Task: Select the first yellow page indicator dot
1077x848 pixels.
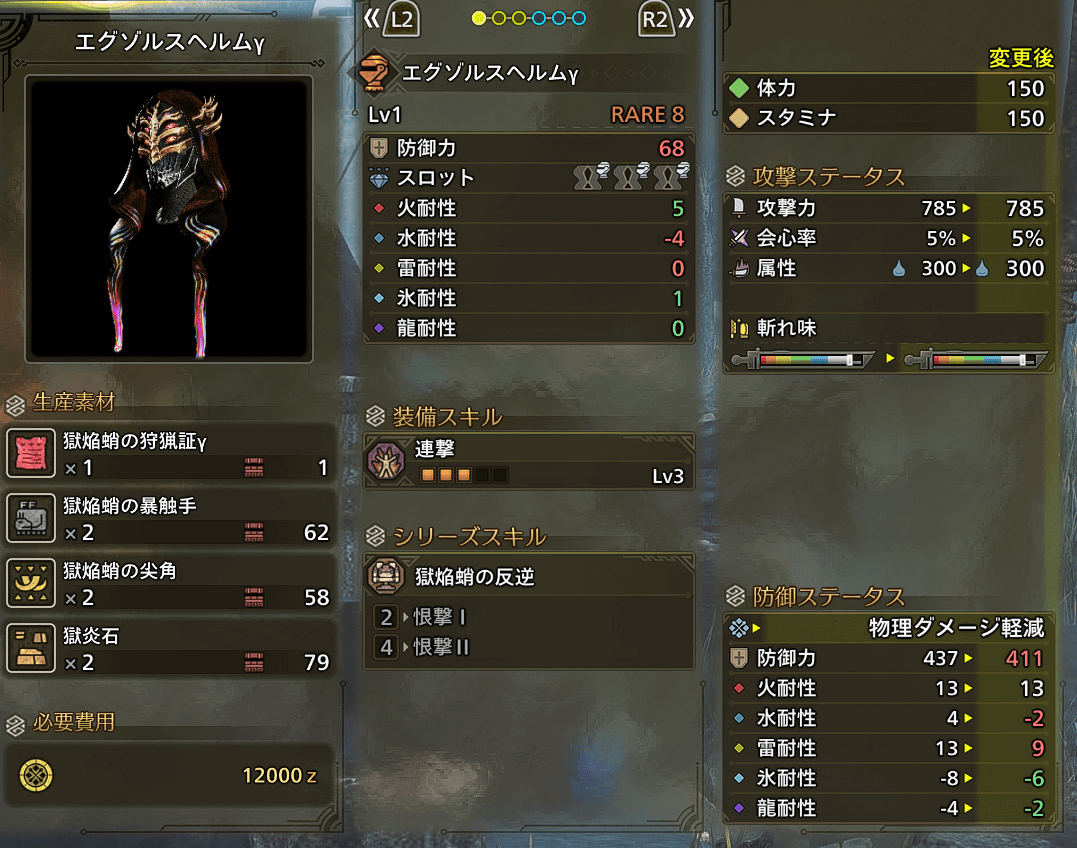Action: click(479, 18)
